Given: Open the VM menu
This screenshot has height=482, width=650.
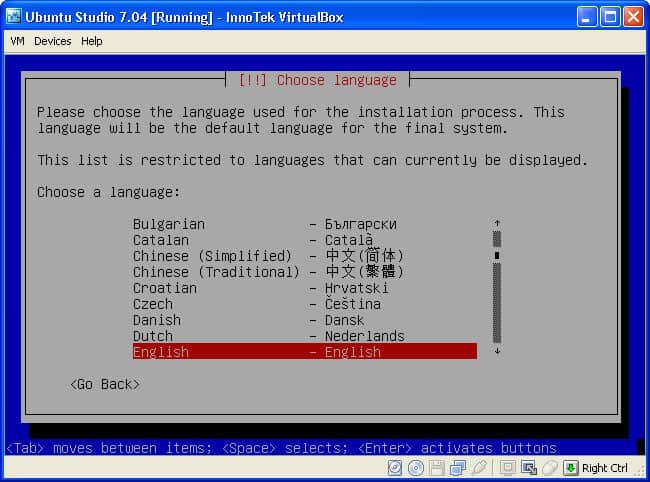Looking at the screenshot, I should pyautogui.click(x=17, y=41).
